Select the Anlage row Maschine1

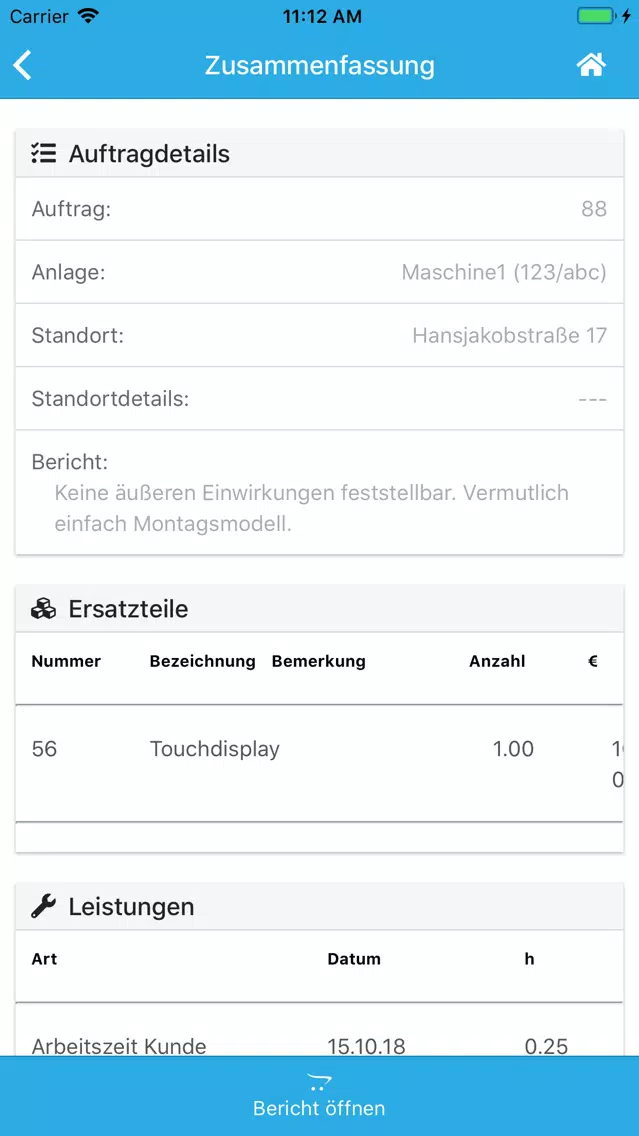320,272
